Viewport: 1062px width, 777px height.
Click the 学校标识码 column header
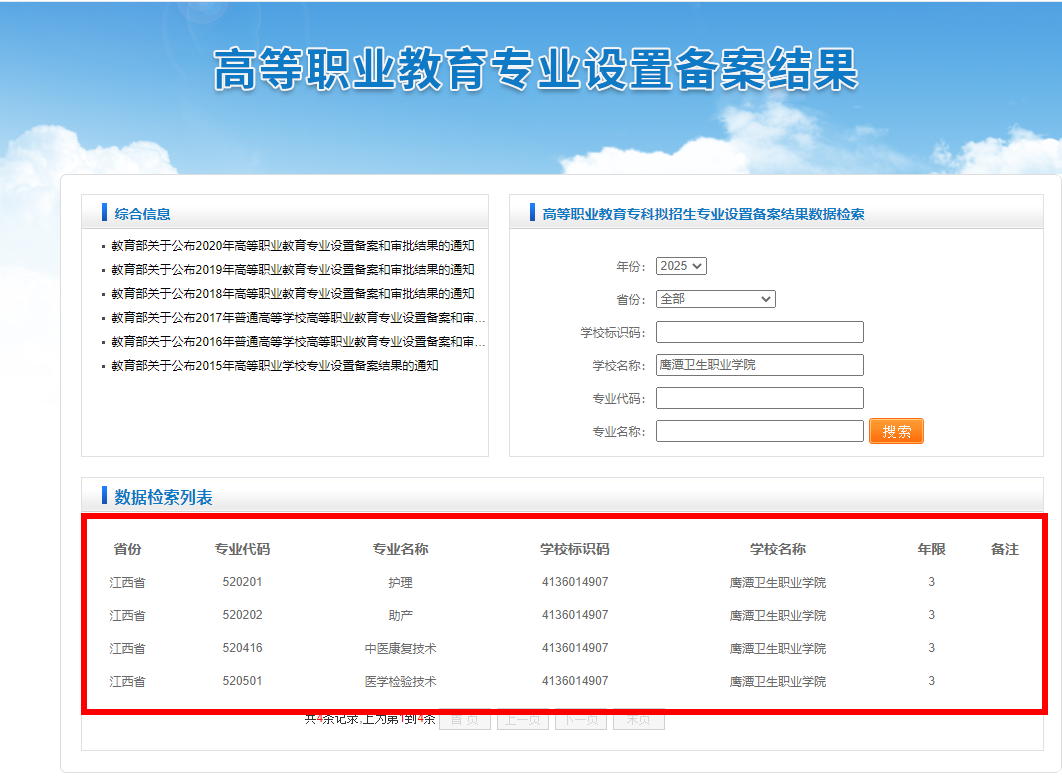coord(575,549)
